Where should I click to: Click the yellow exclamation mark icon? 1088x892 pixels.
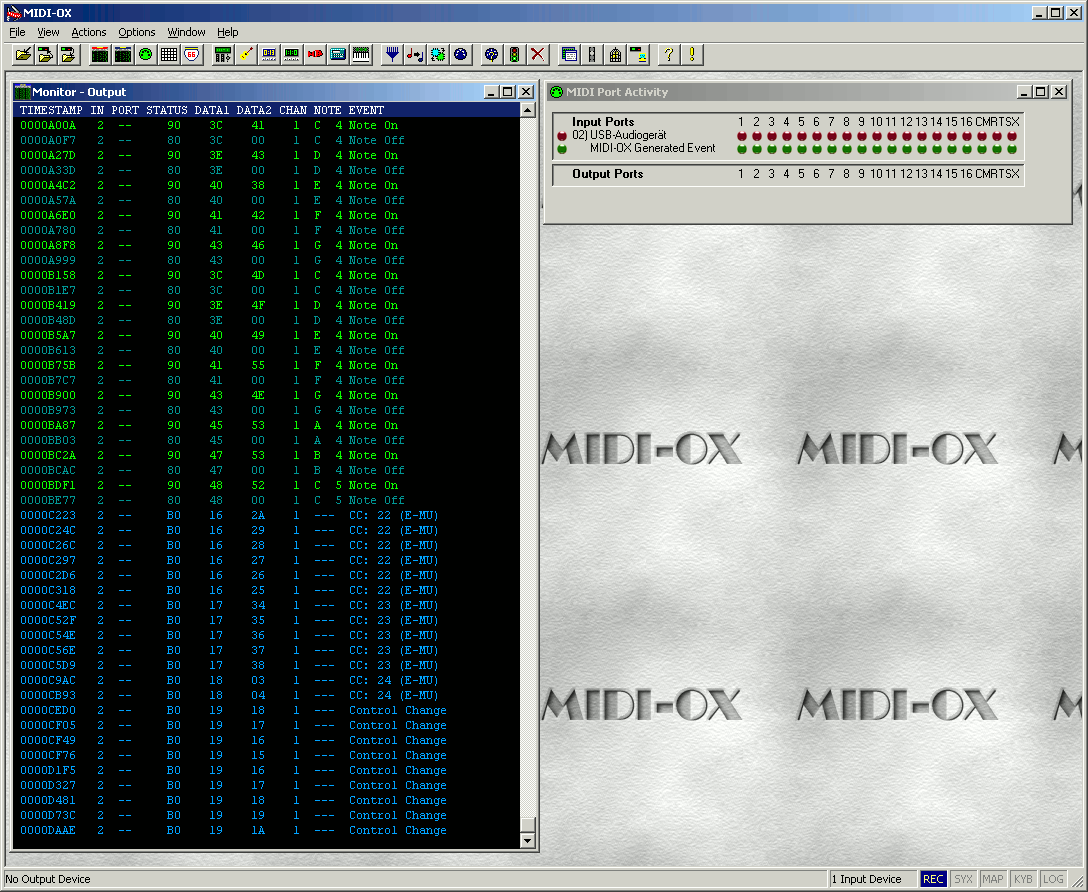pos(692,55)
